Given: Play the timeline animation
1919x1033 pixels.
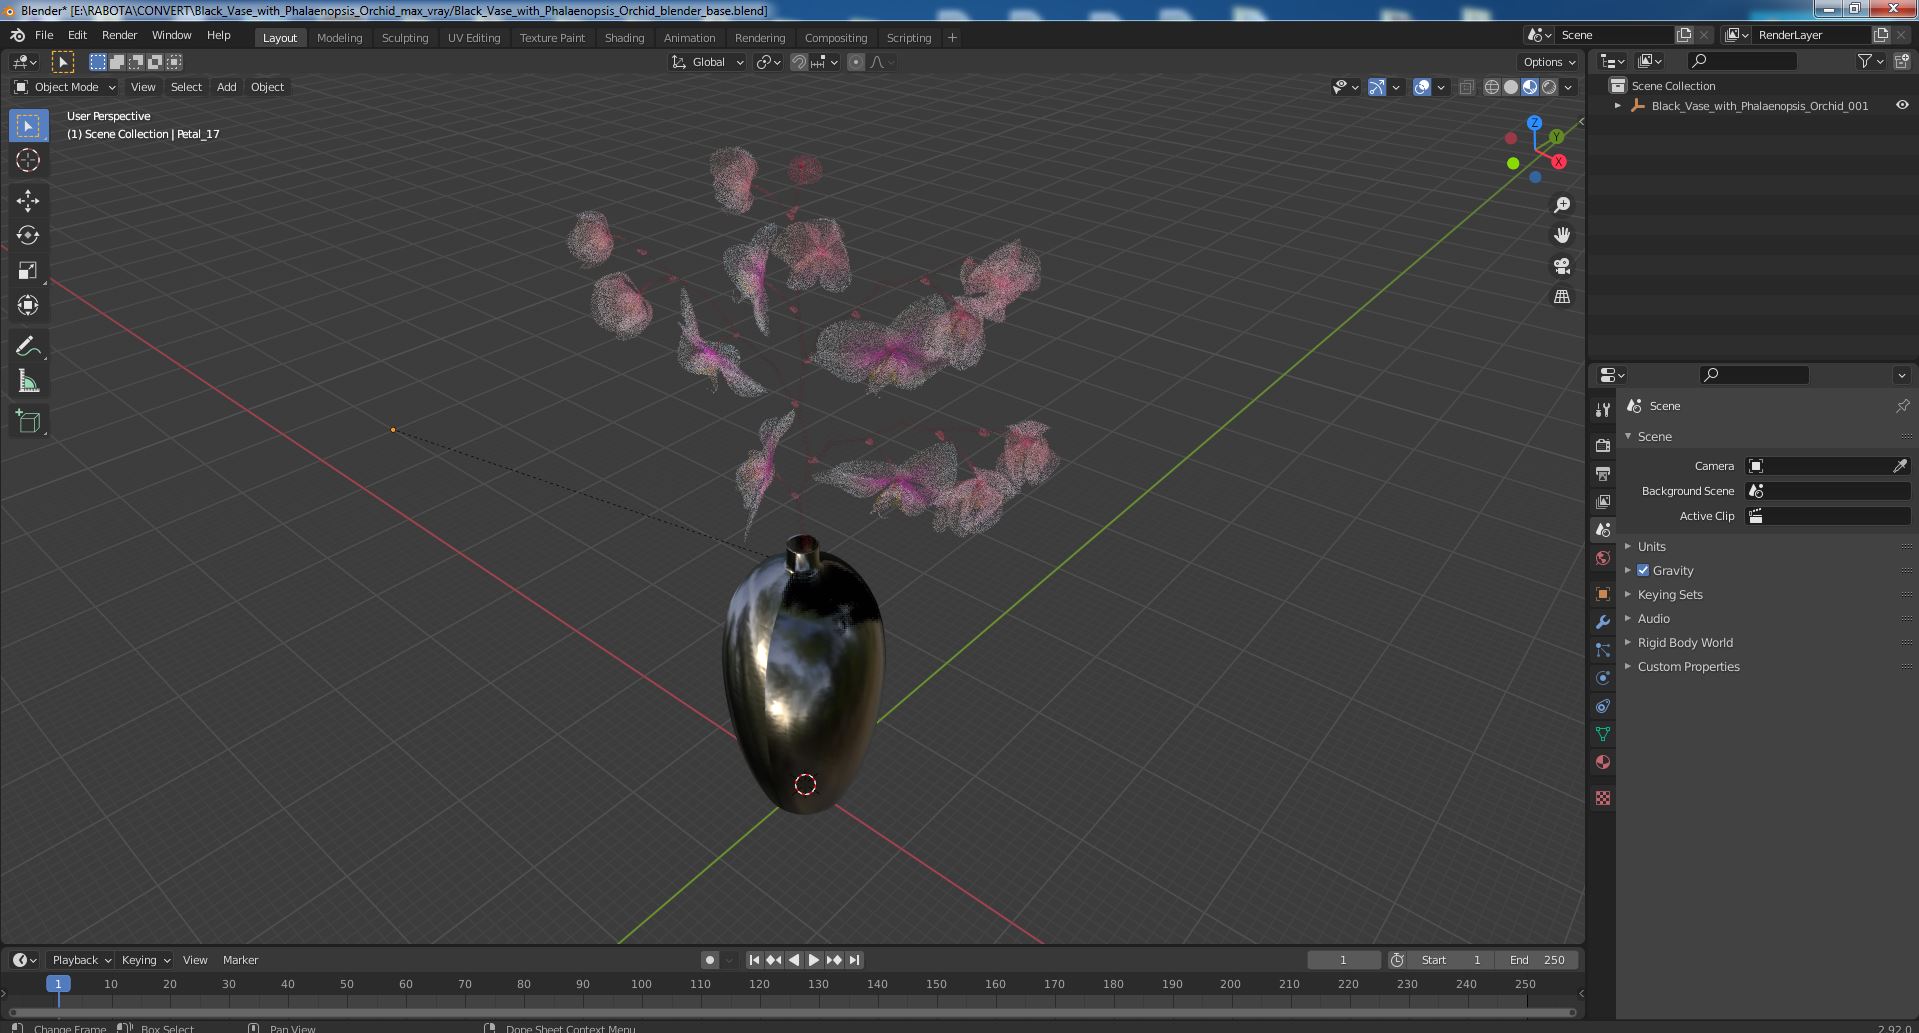Looking at the screenshot, I should click(814, 960).
